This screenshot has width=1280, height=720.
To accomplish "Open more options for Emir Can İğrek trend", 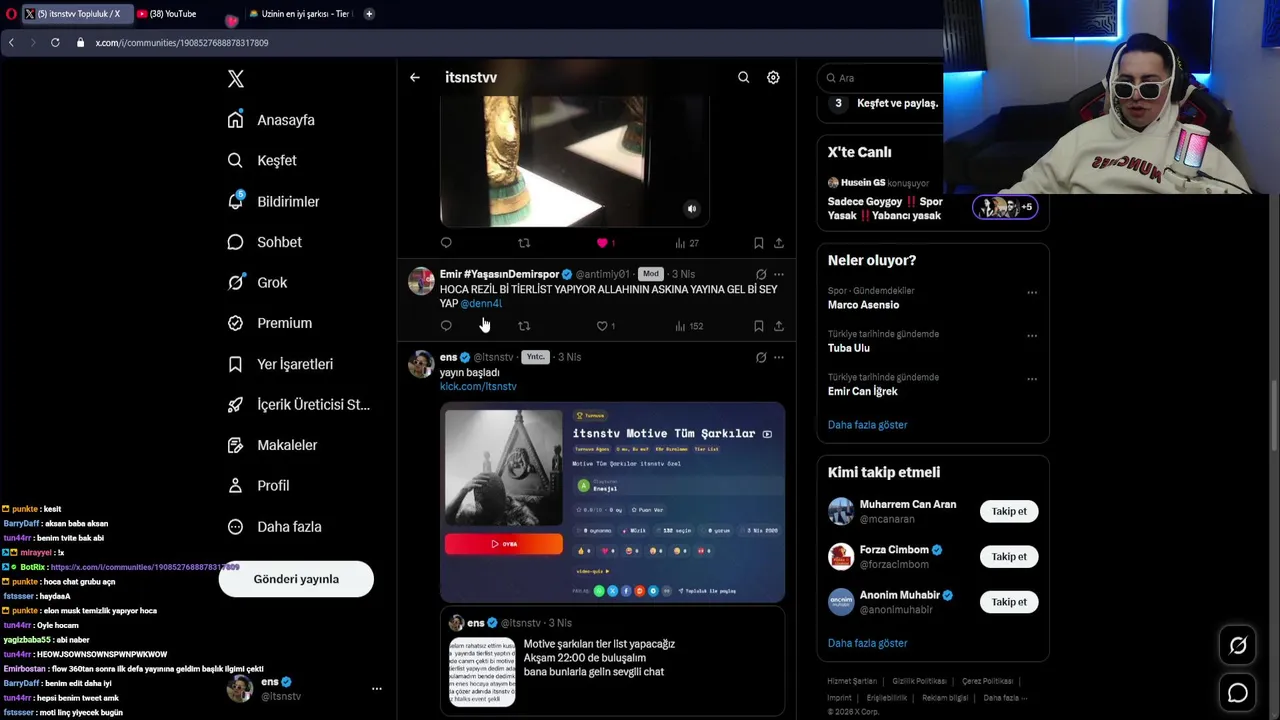I will coord(1032,379).
